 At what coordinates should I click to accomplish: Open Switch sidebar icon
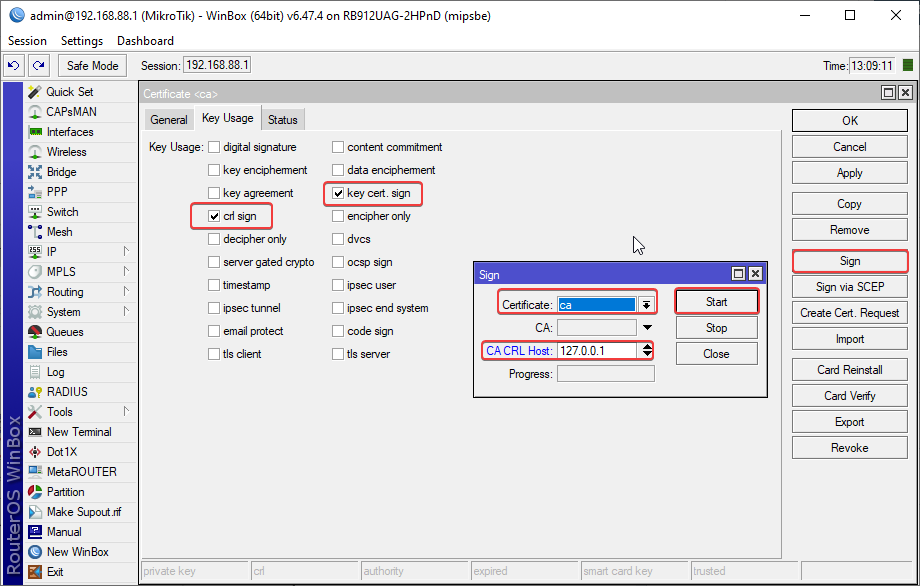(35, 212)
